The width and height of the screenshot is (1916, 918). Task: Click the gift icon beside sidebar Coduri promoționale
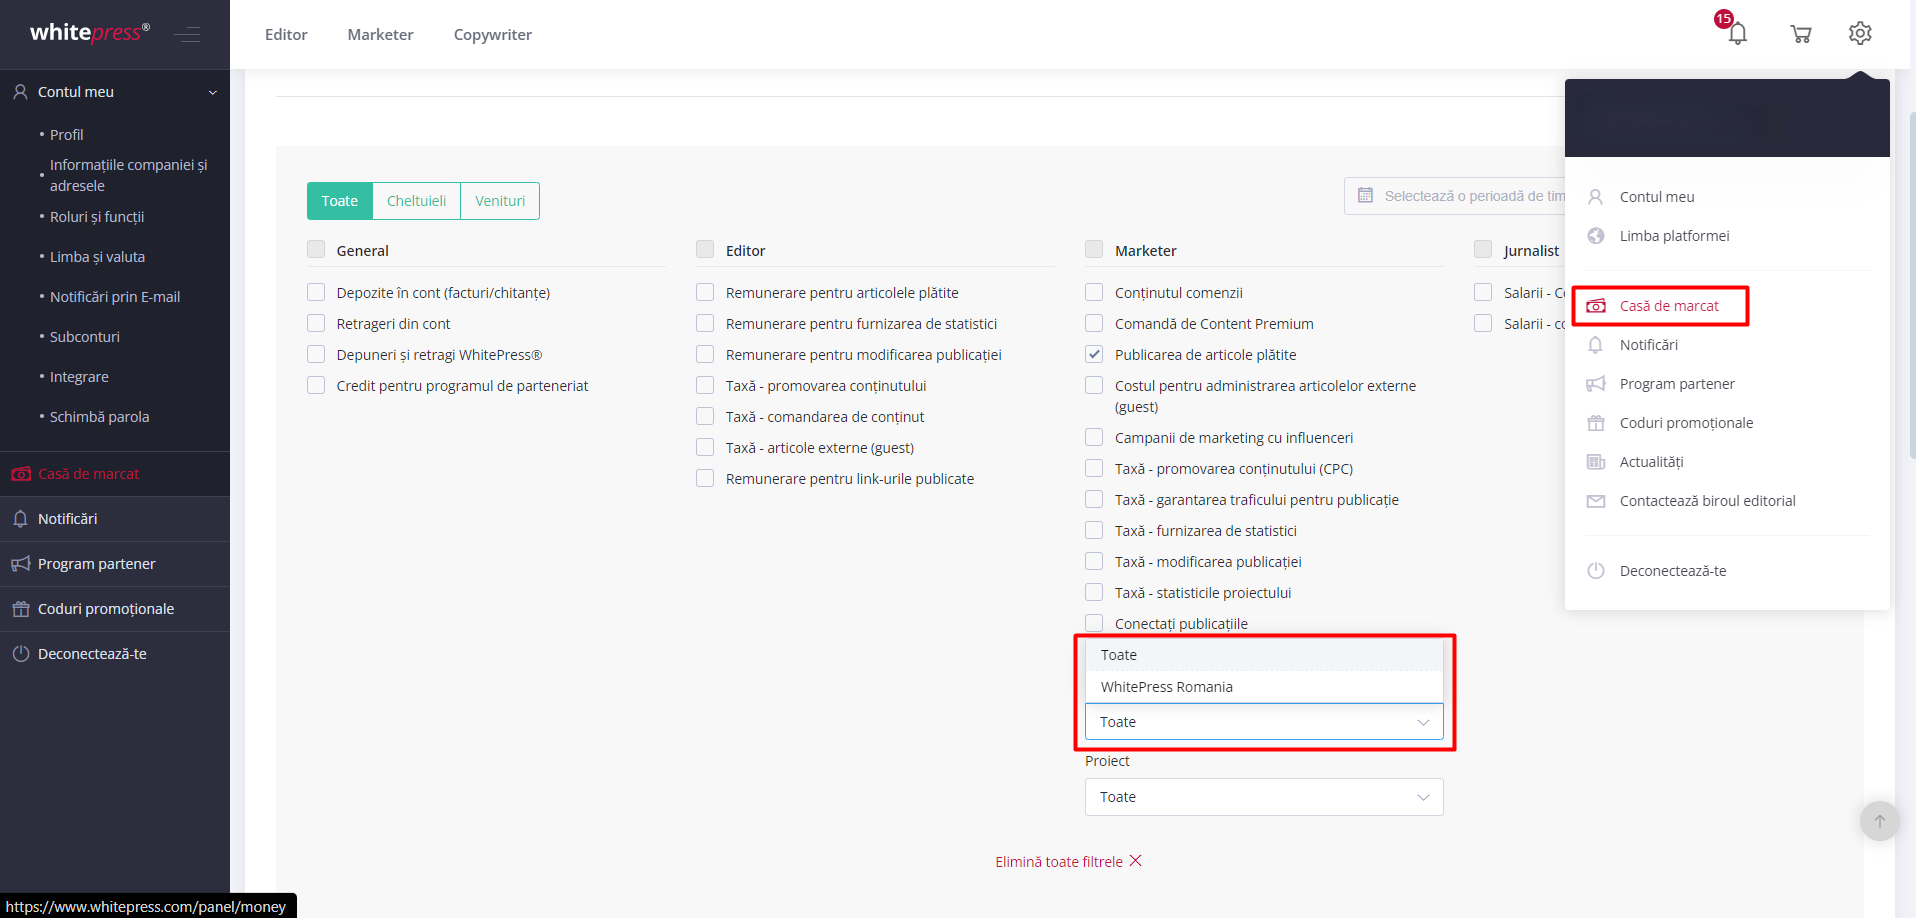(x=21, y=609)
